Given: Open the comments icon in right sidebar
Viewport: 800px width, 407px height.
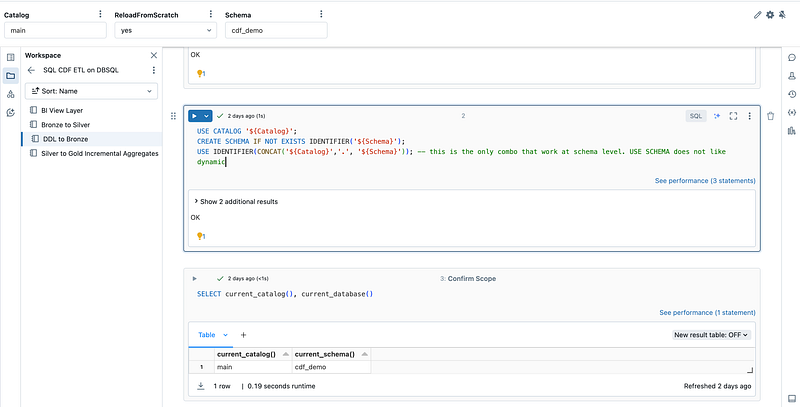Looking at the screenshot, I should tap(792, 57).
